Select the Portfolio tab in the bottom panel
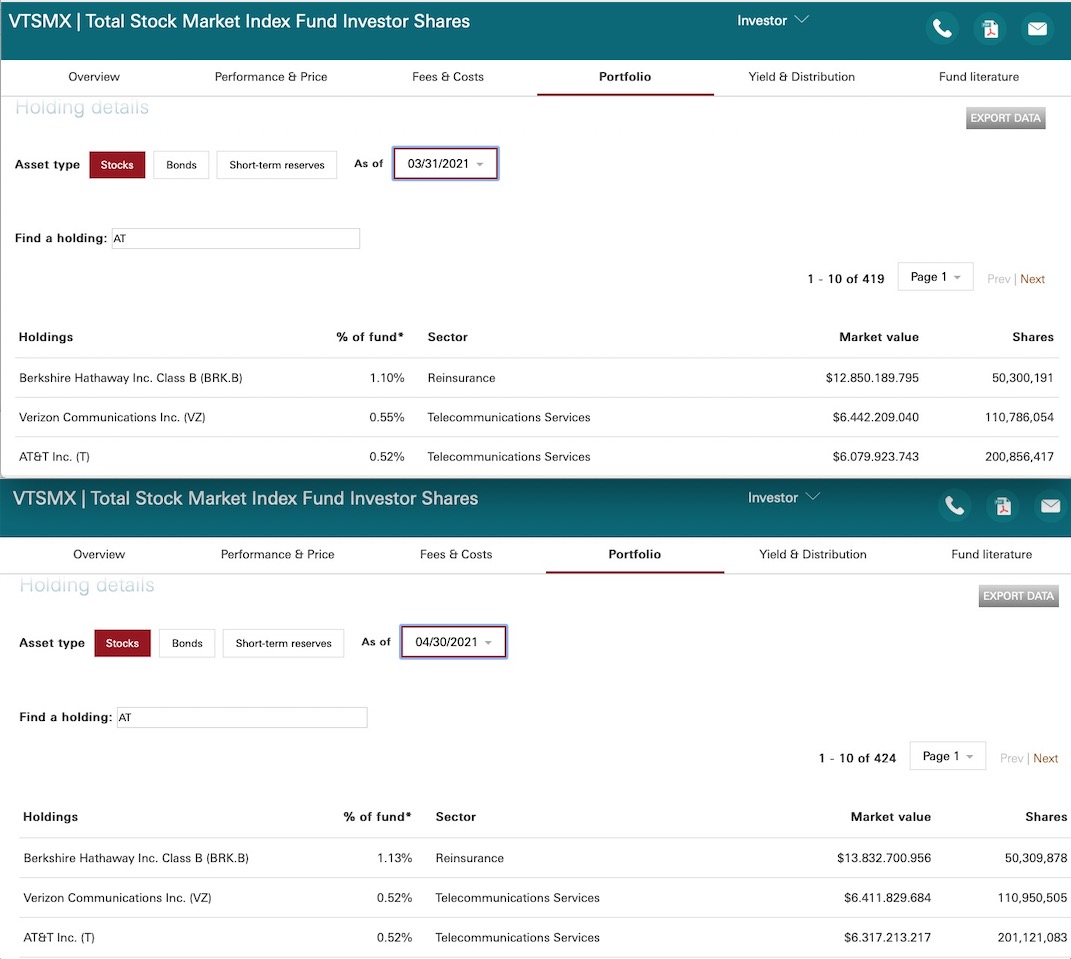This screenshot has width=1071, height=959. coord(635,554)
